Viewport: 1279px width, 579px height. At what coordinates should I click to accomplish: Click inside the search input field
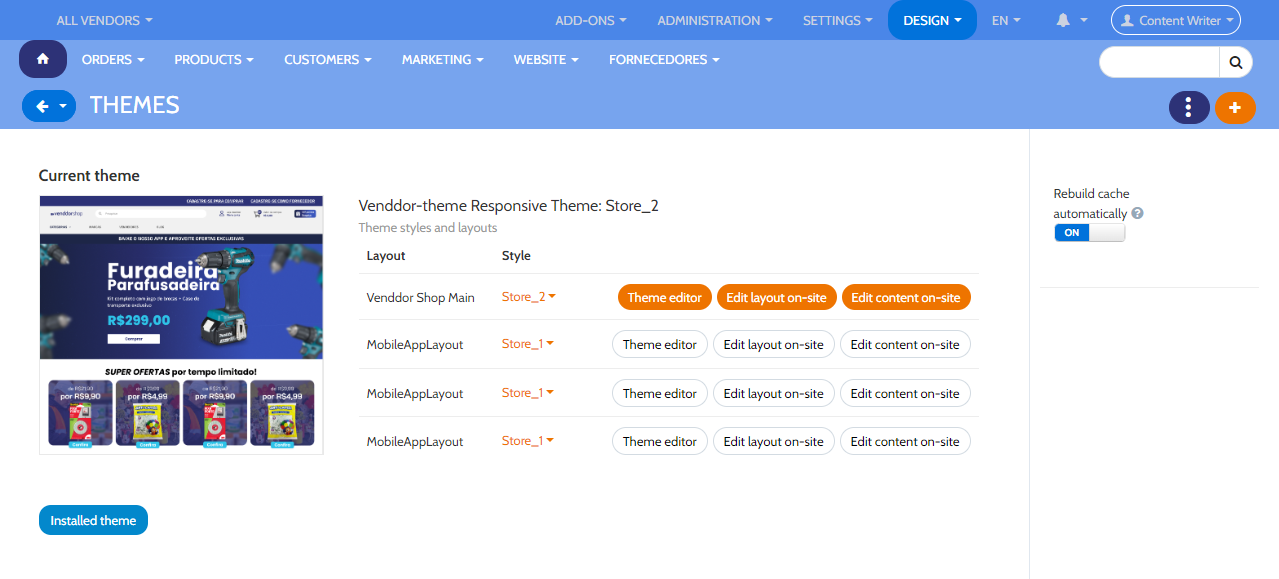tap(1158, 61)
